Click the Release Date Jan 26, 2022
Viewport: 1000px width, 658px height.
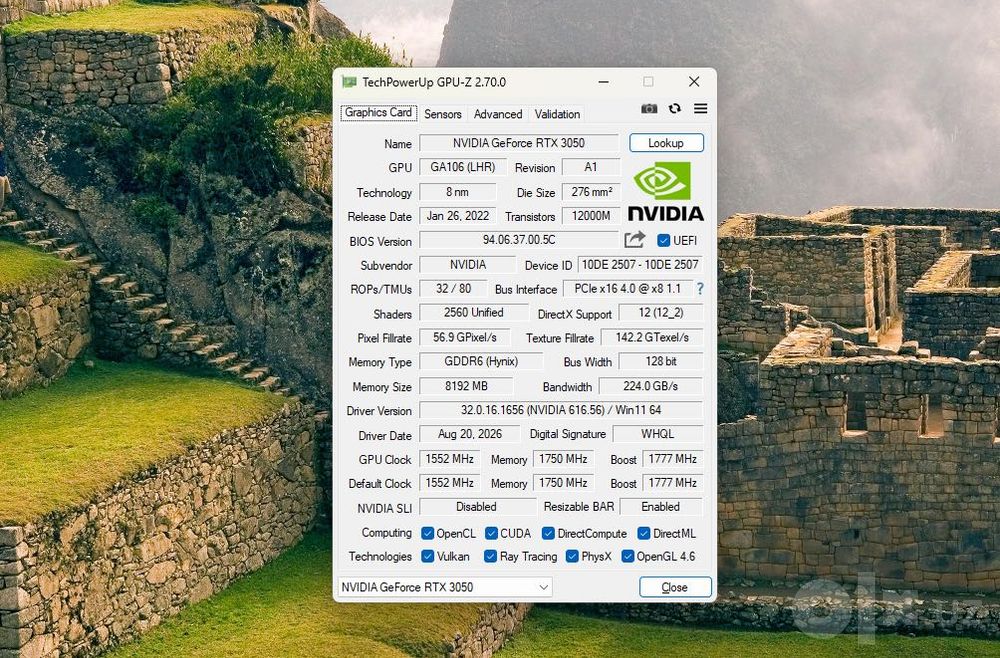[x=457, y=216]
